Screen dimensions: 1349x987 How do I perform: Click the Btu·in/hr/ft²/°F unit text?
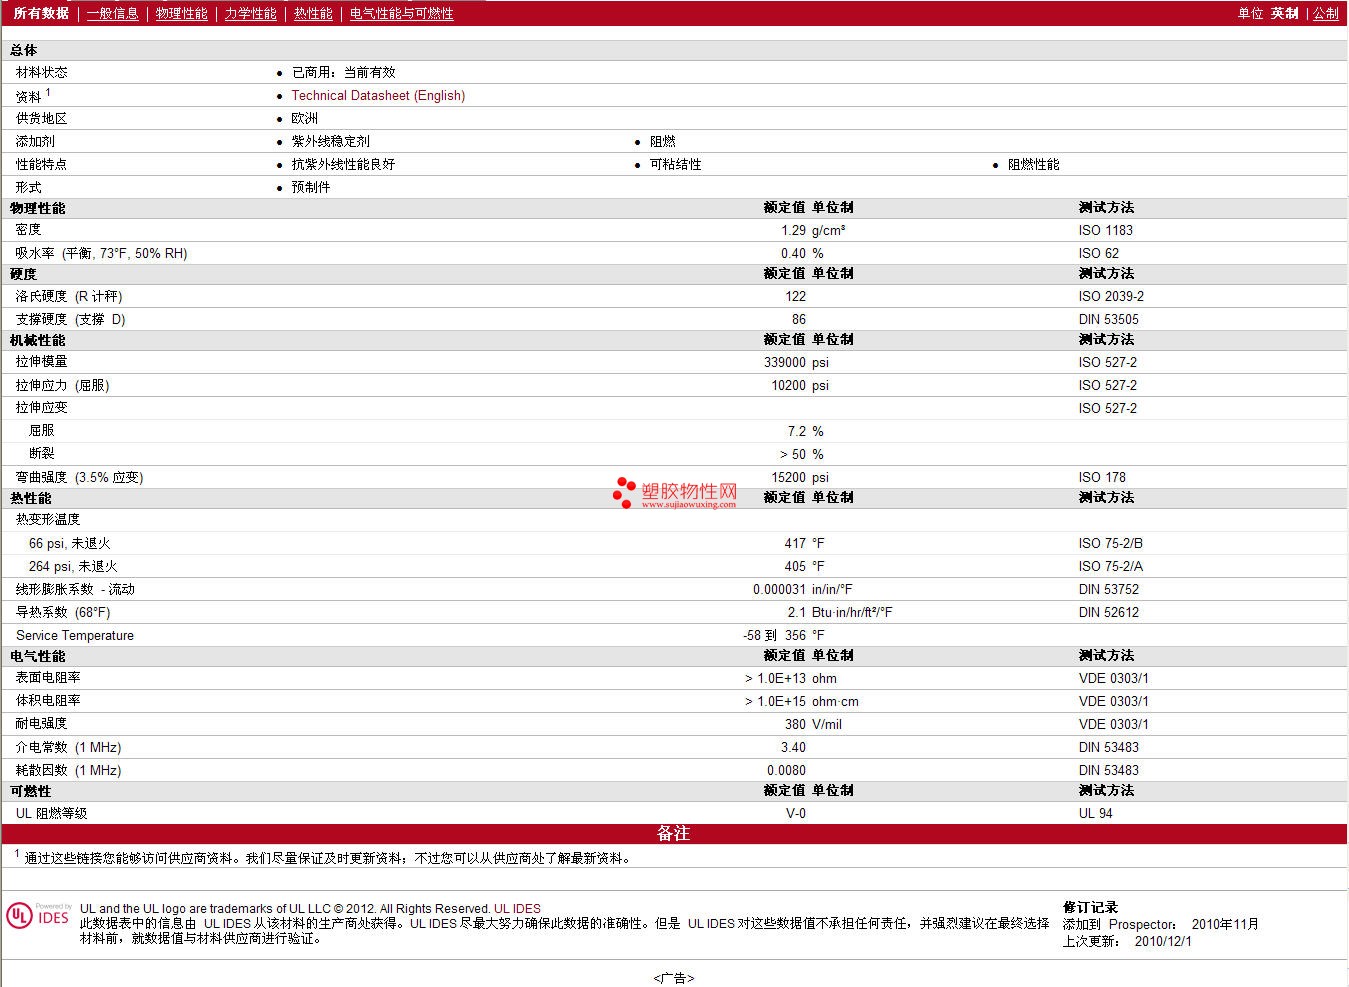(x=852, y=612)
